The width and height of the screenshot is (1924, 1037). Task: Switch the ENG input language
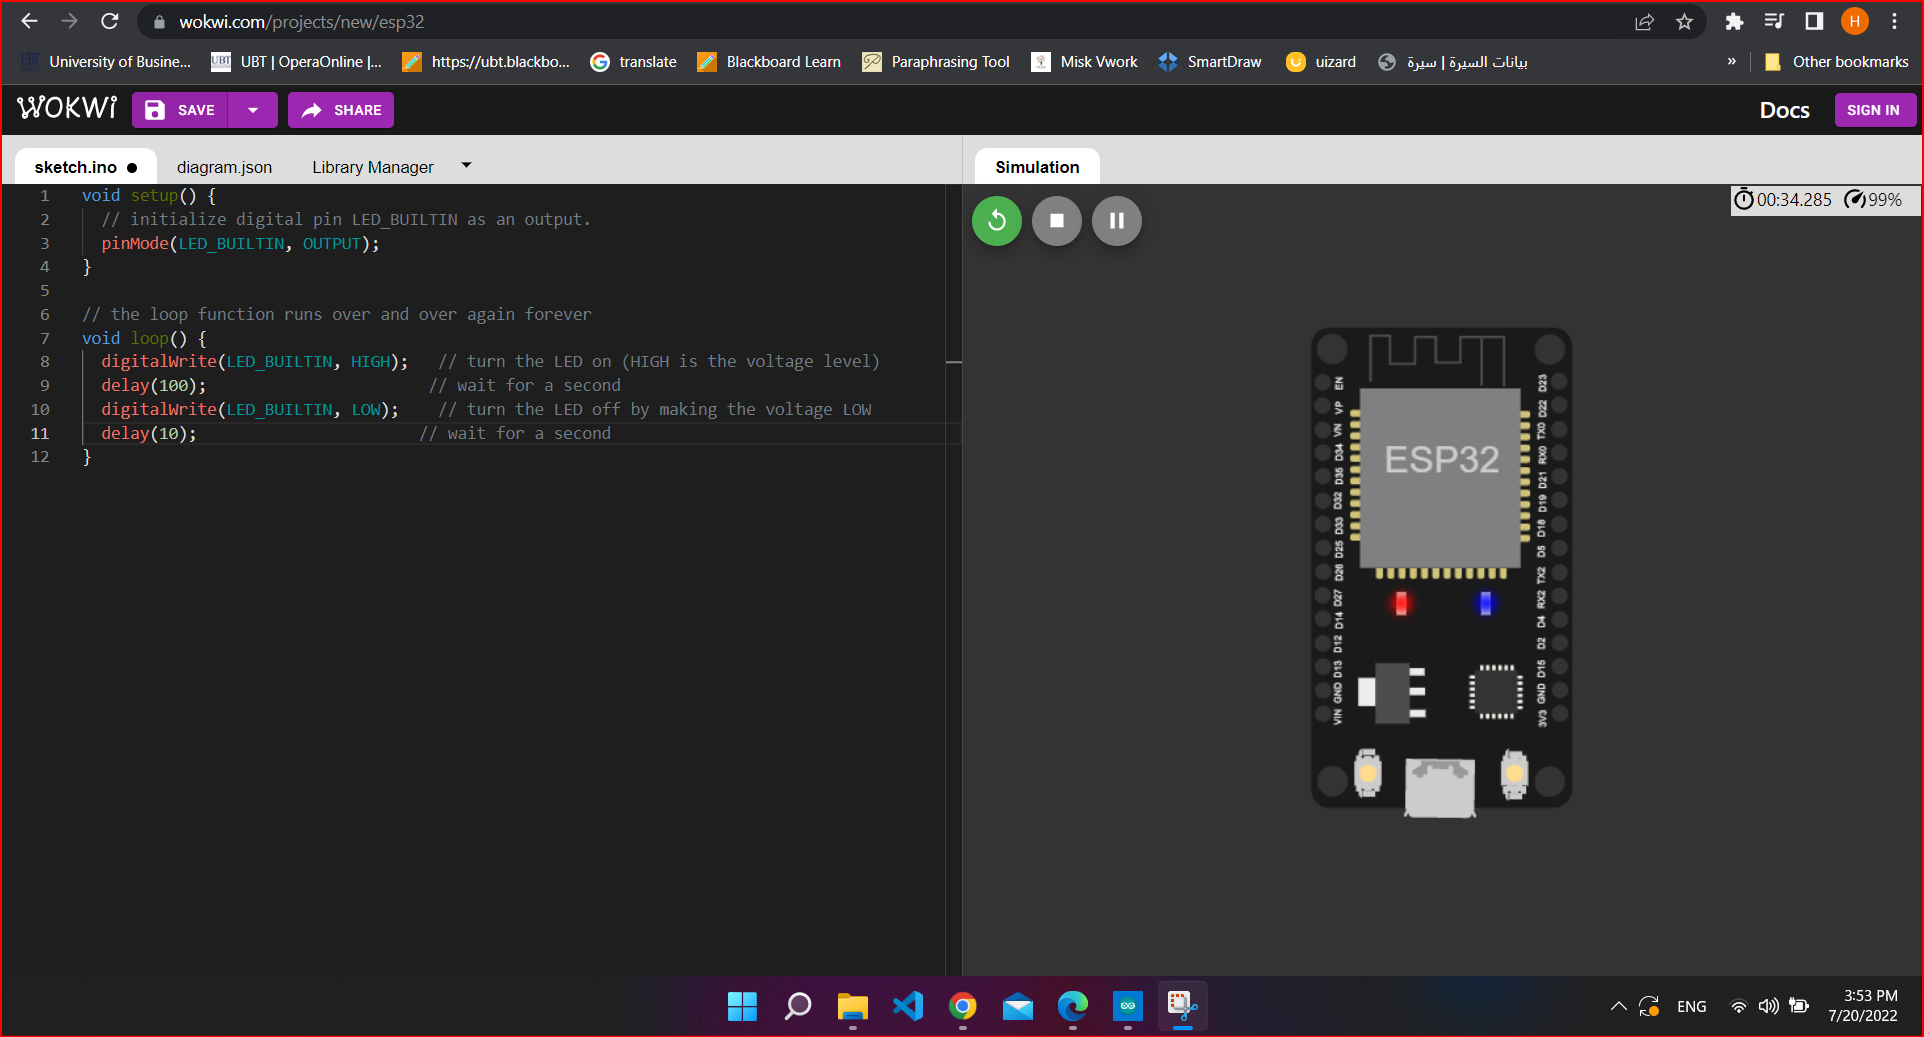coord(1691,1006)
